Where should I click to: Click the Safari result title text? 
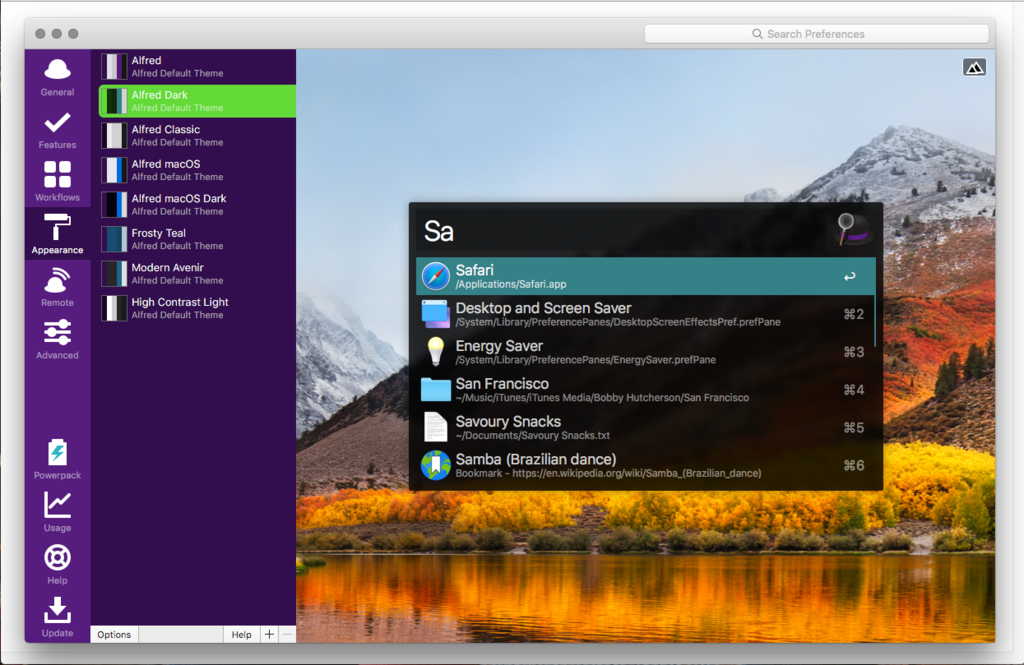point(475,270)
